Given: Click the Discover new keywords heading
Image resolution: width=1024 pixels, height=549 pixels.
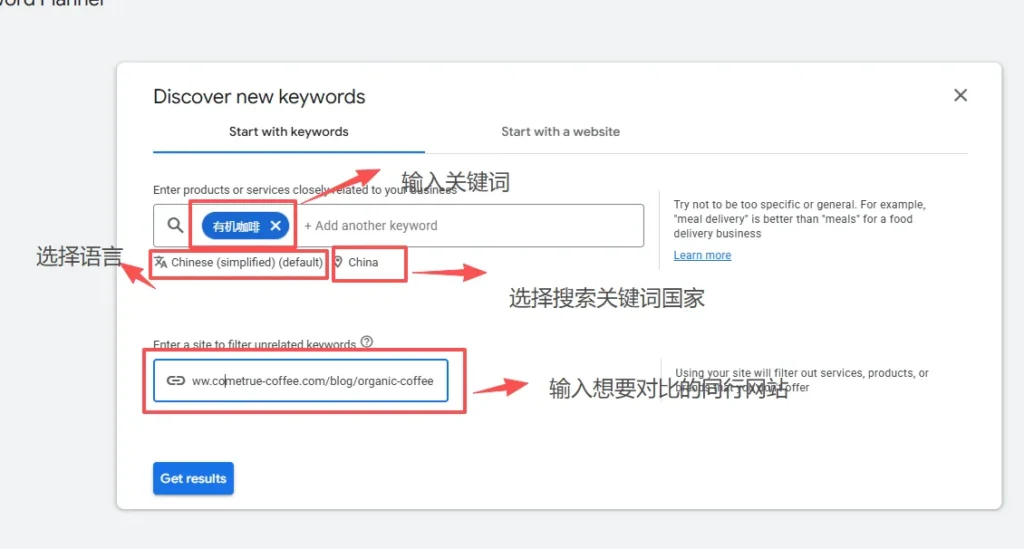Looking at the screenshot, I should click(259, 97).
